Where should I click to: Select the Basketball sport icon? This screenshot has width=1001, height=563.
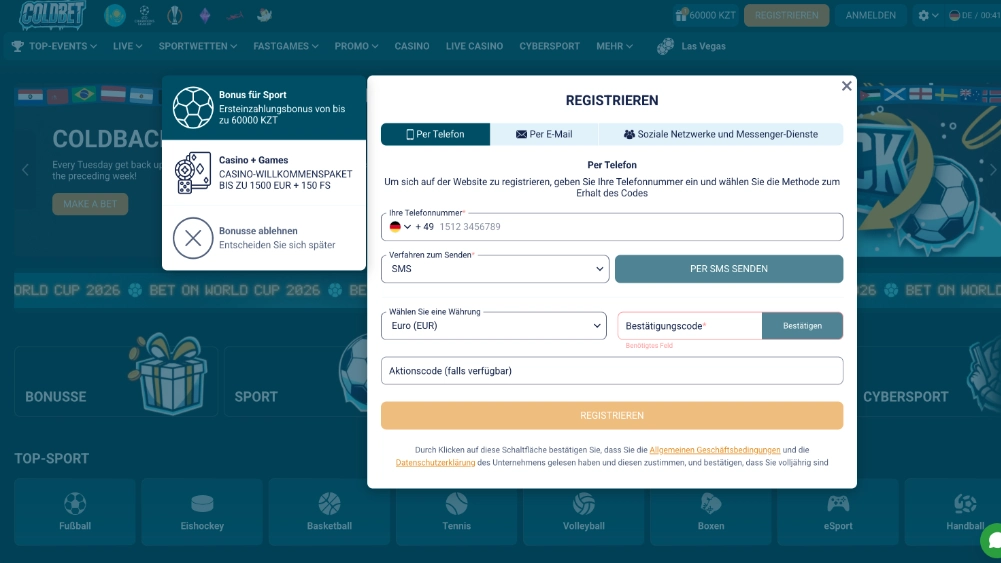point(329,512)
